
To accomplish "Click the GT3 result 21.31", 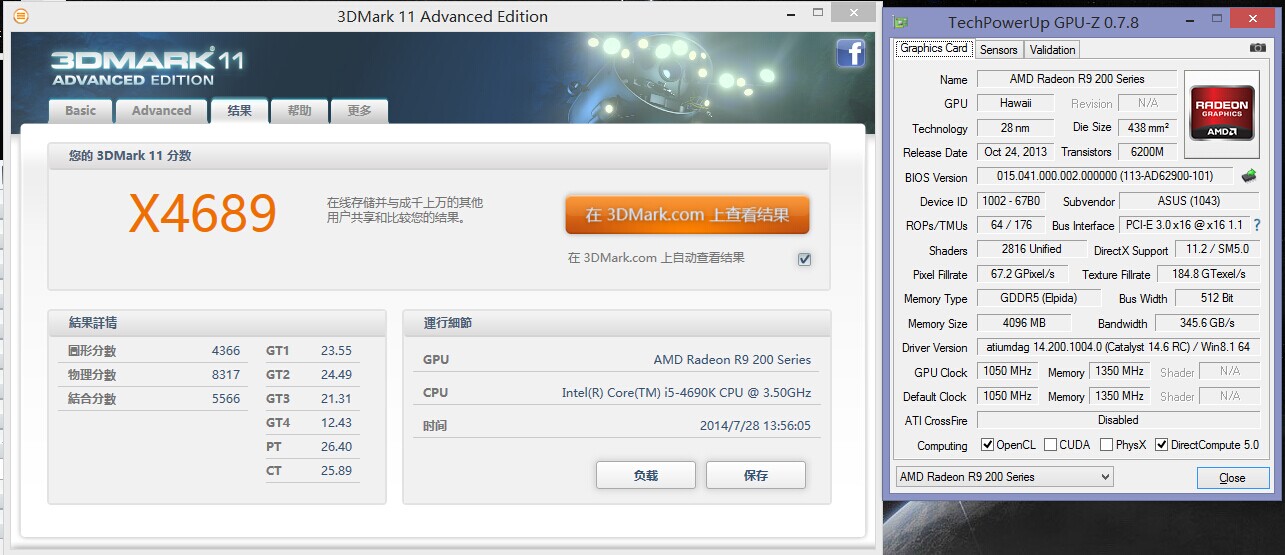I will 336,399.
